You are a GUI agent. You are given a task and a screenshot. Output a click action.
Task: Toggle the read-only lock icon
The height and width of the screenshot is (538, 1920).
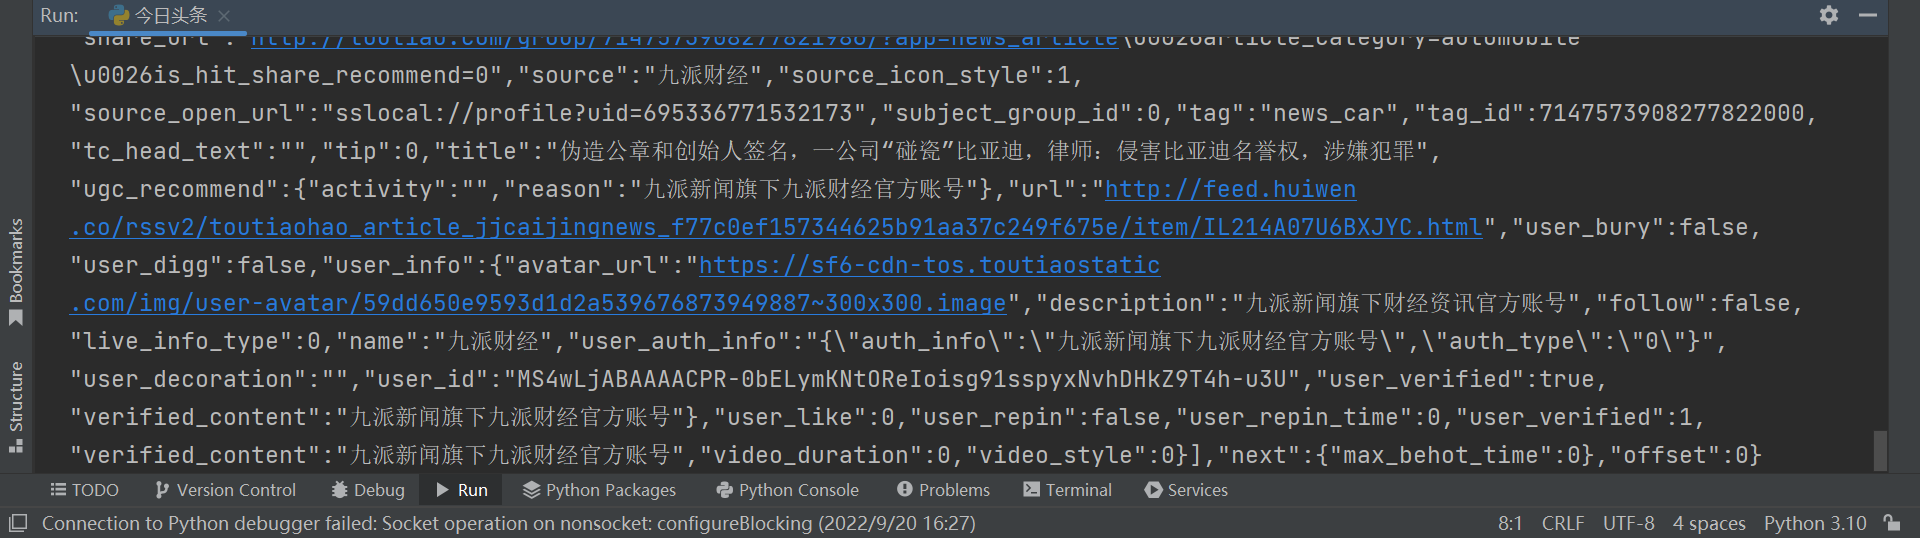click(1892, 523)
